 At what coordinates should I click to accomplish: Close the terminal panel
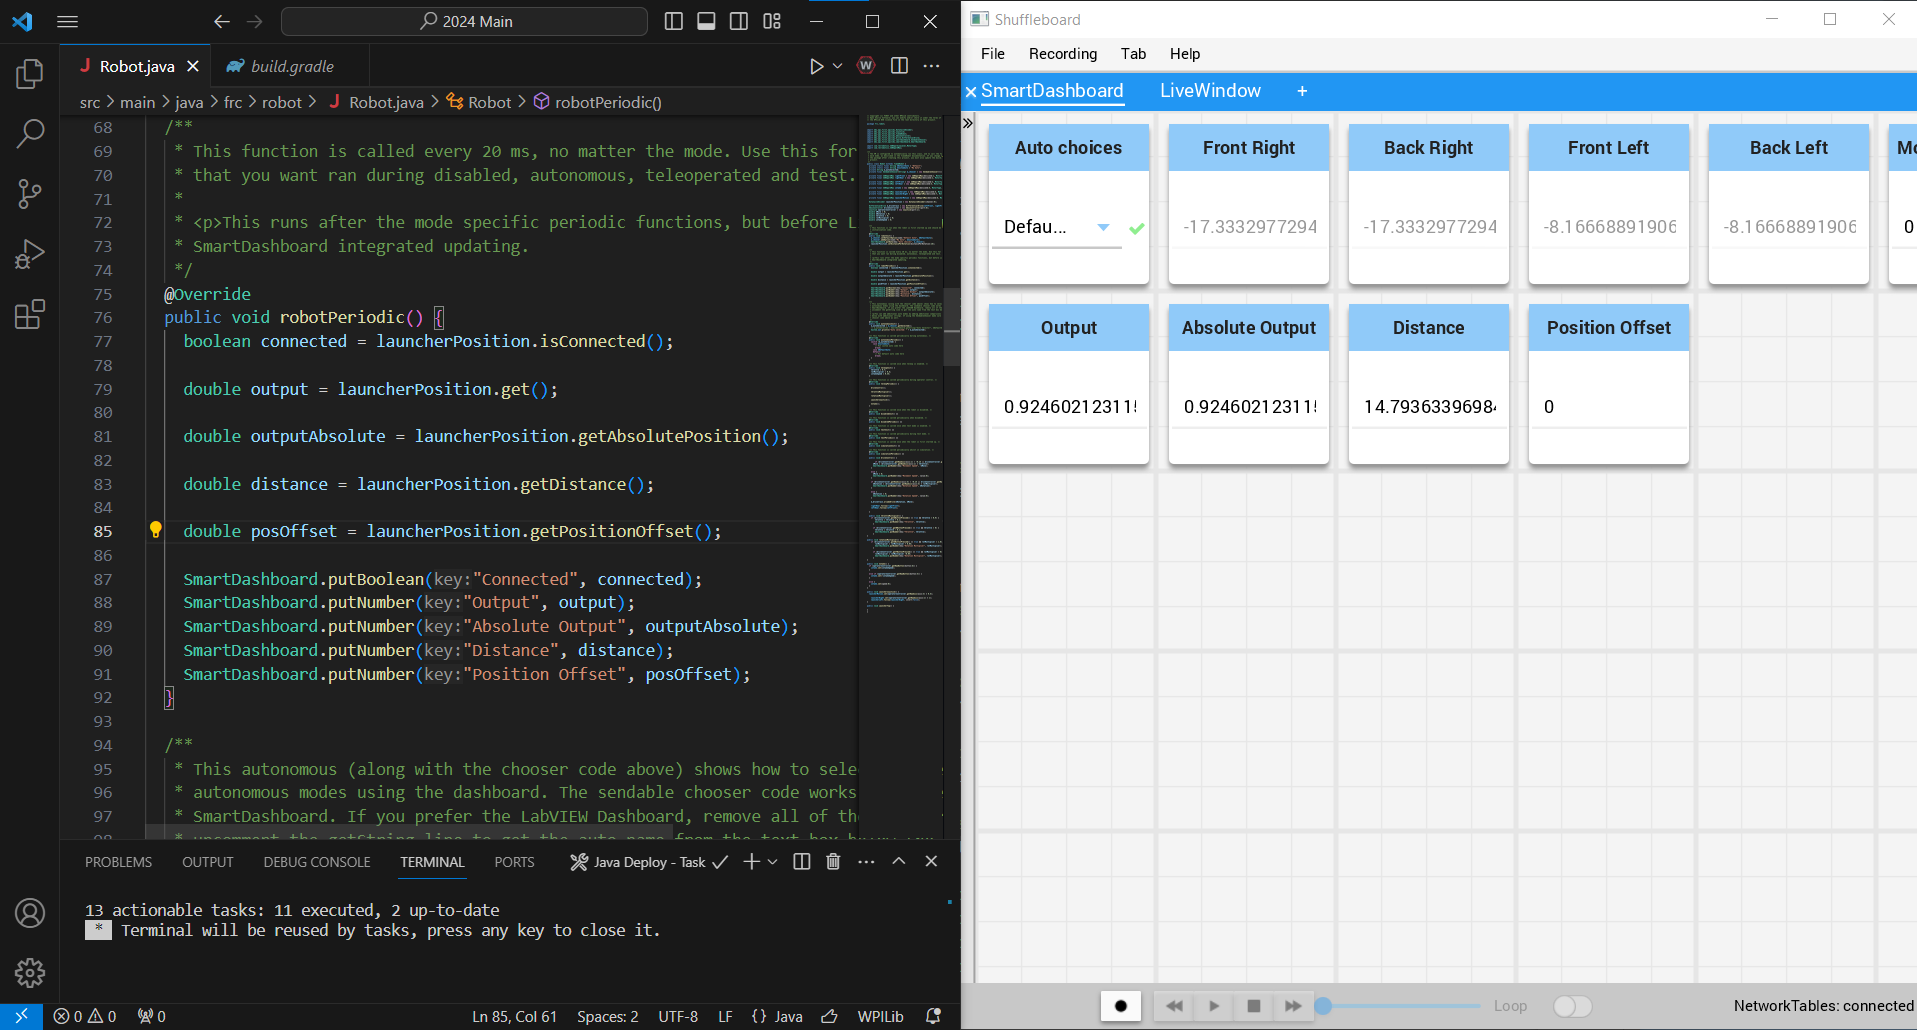tap(931, 861)
